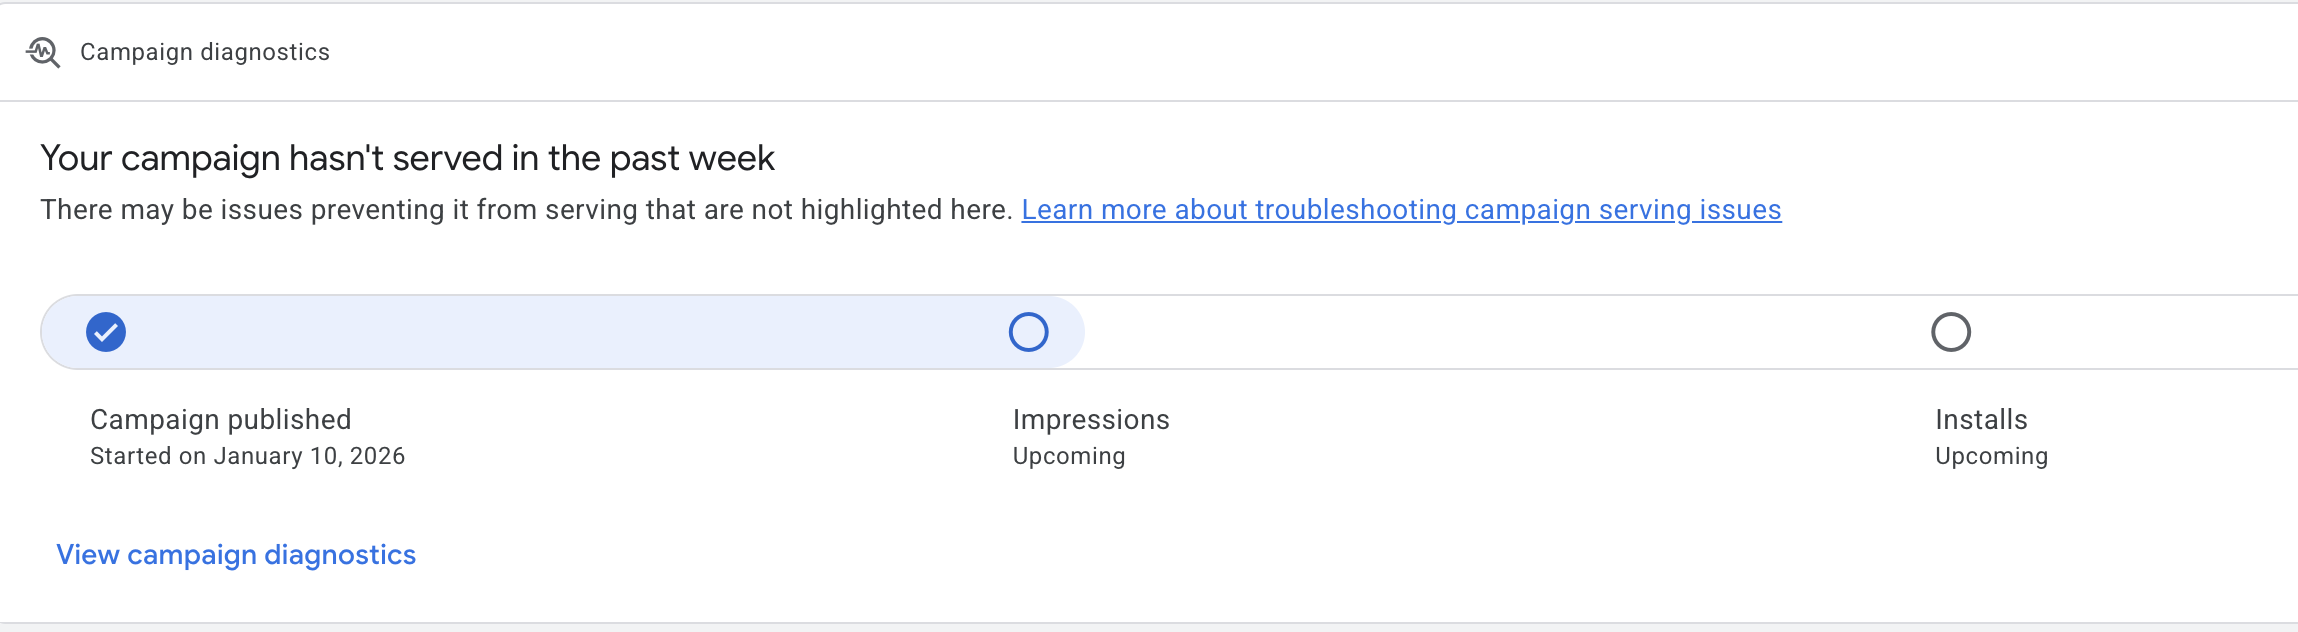Open the troubleshooting campaign serving issues link
The image size is (2298, 632).
[1401, 209]
